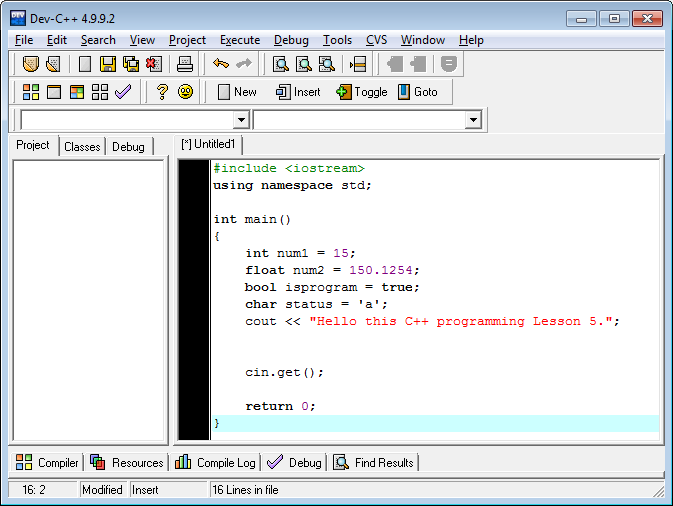
Task: Save the current file with floppy icon
Action: (x=108, y=64)
